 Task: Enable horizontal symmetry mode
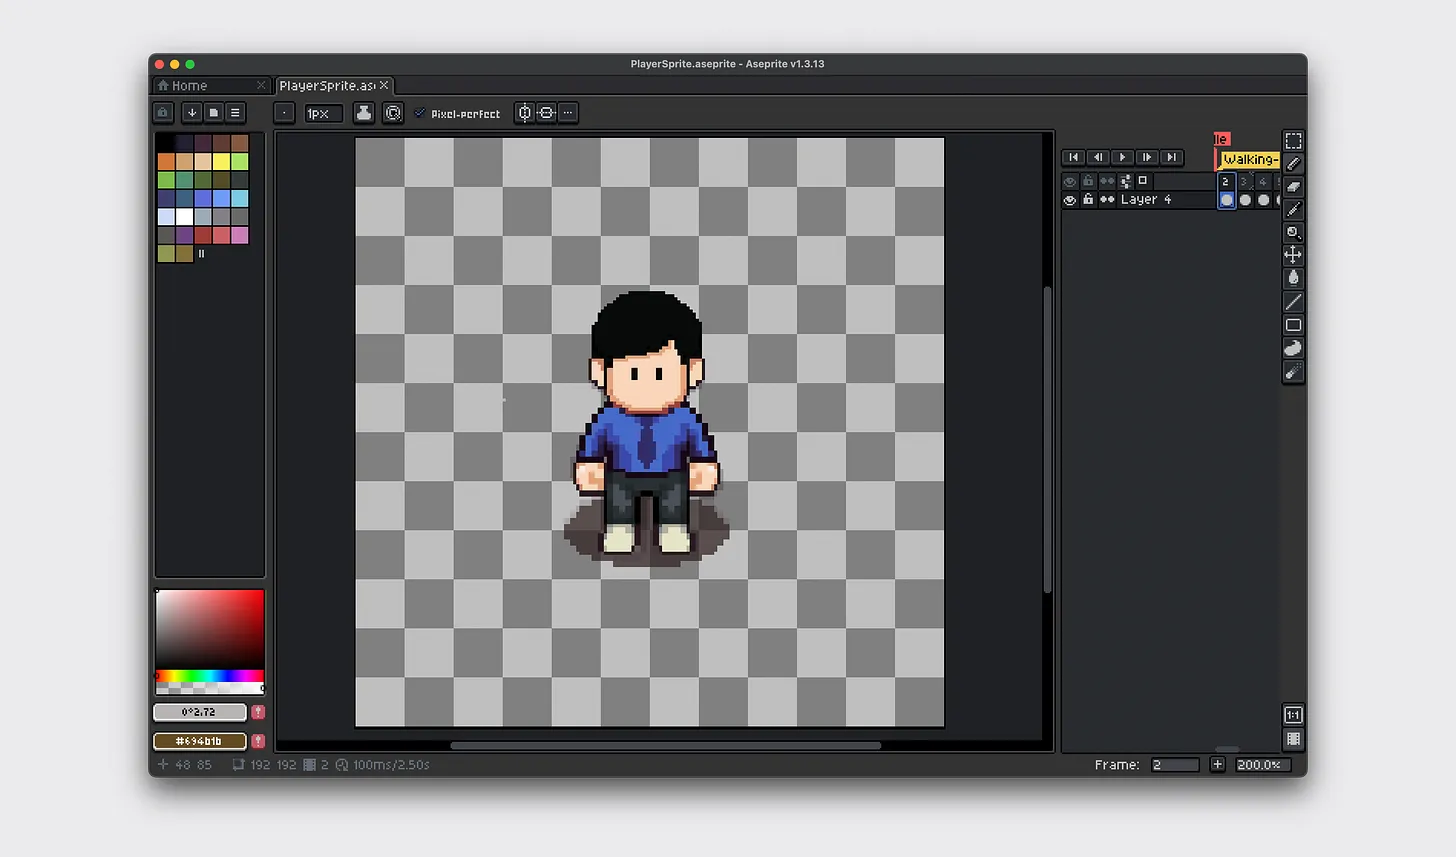click(x=524, y=113)
